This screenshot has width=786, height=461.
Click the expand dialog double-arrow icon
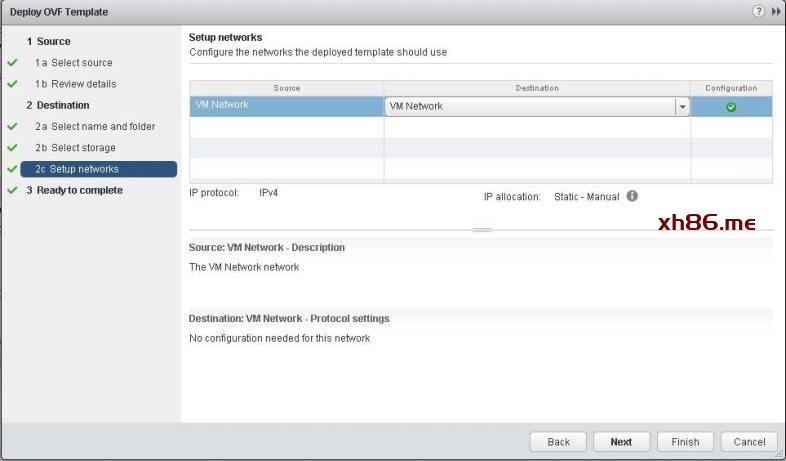pos(775,11)
